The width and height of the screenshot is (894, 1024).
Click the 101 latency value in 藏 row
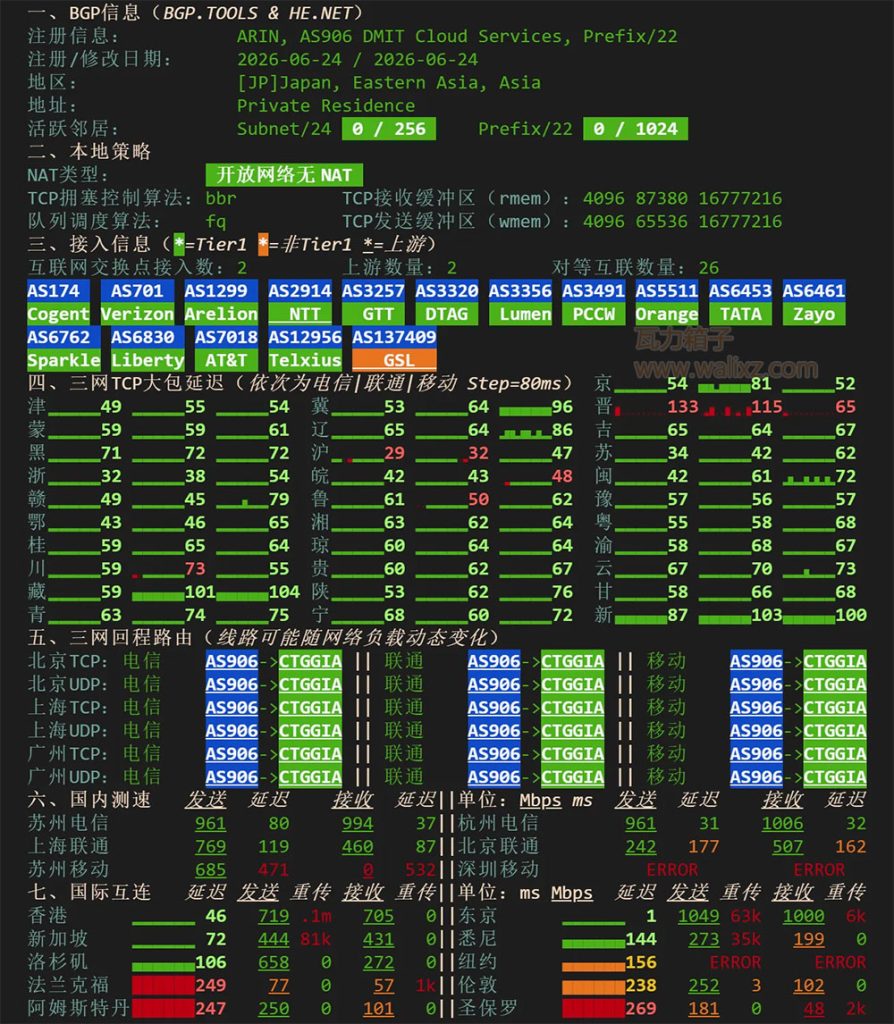(200, 592)
